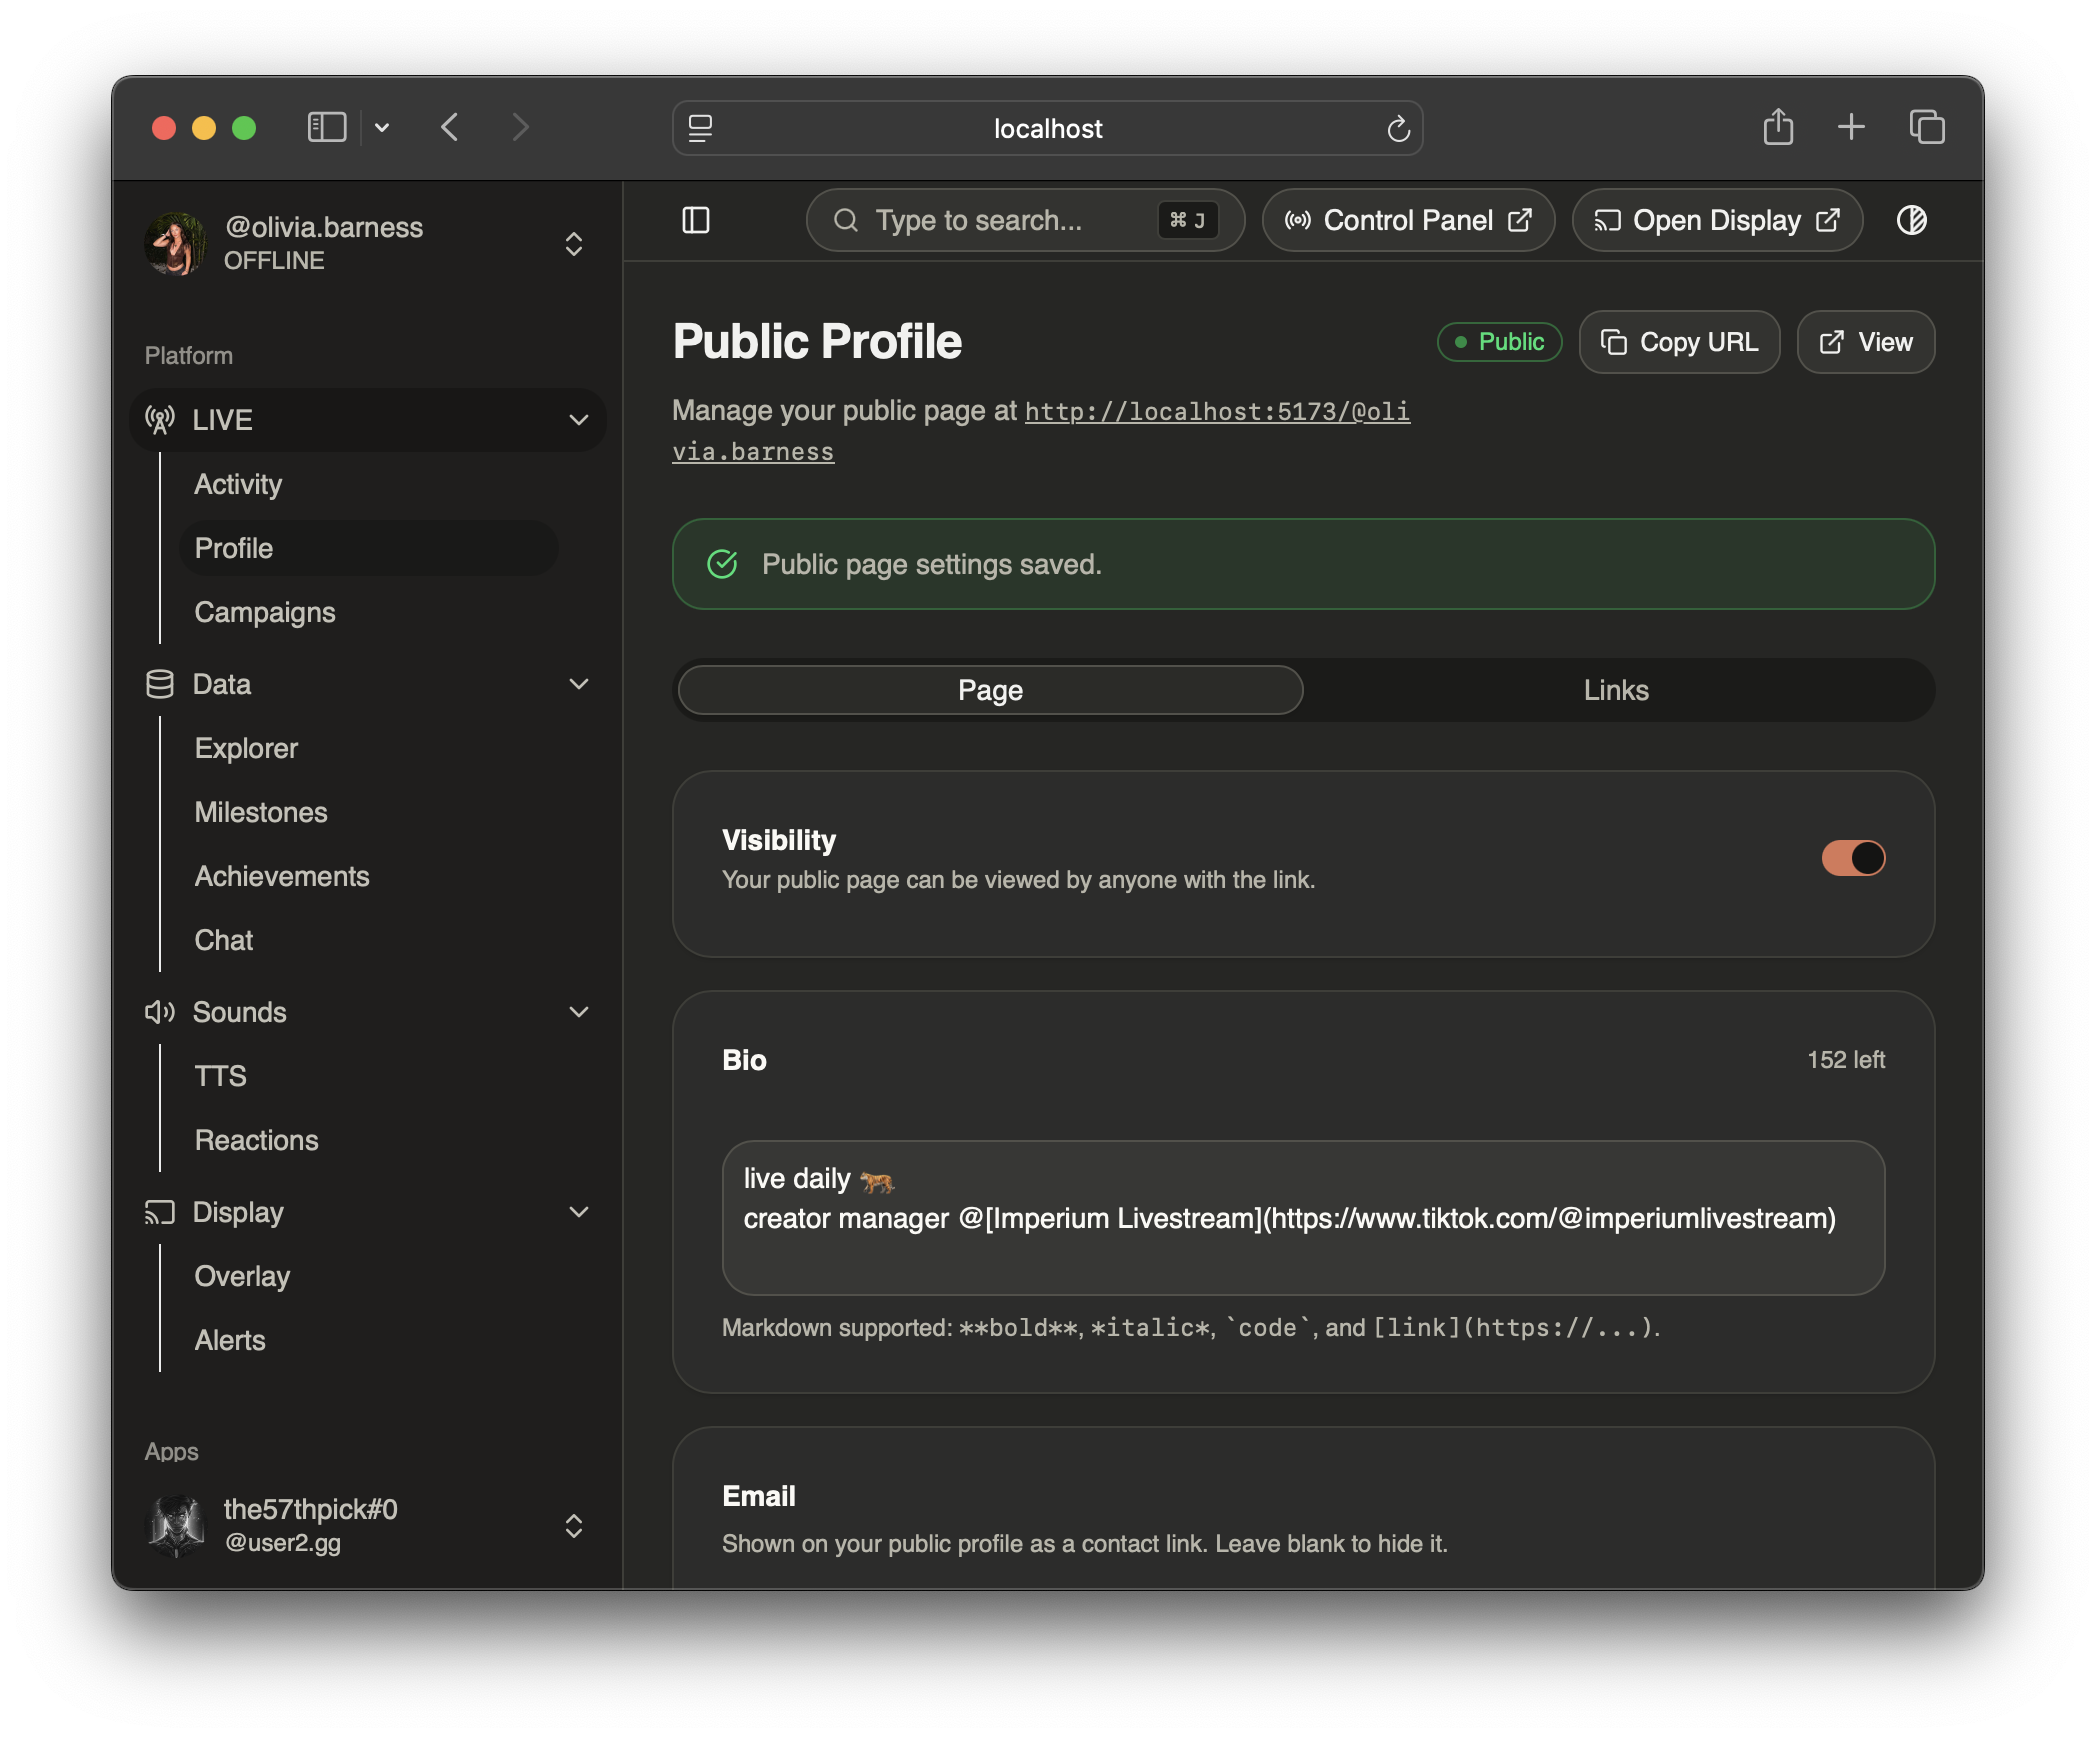The image size is (2096, 1738).
Task: Go back with Safari back arrow
Action: point(450,127)
